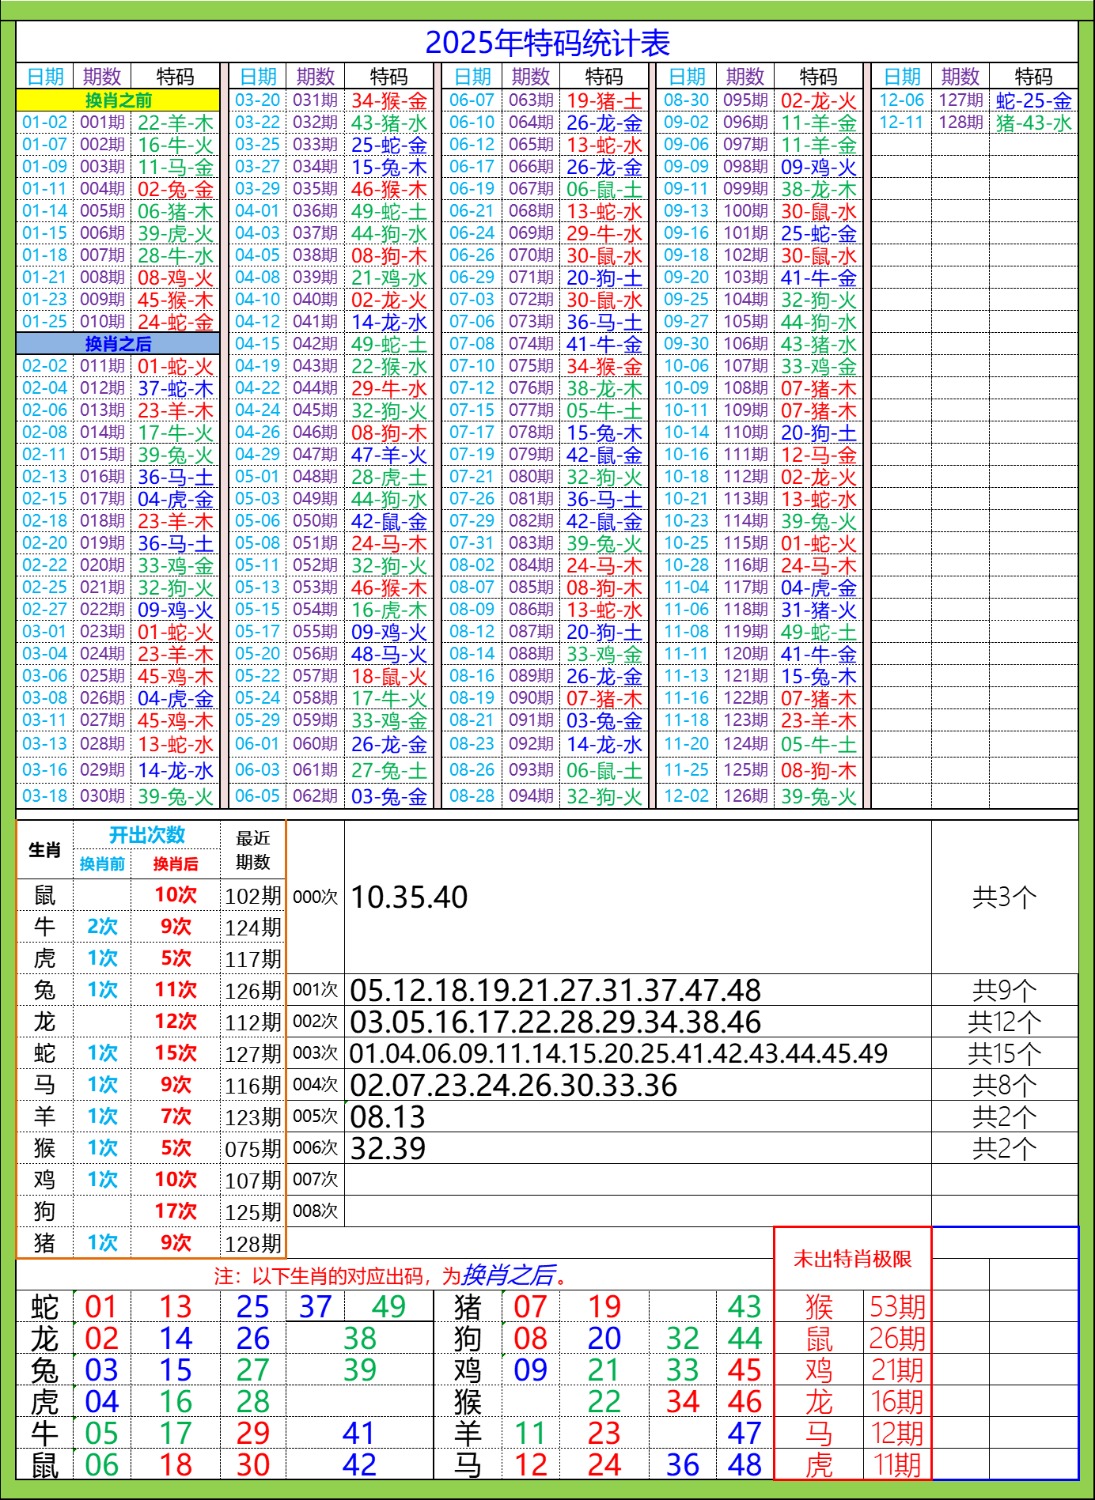1095x1500 pixels.
Task: Select the 001期 period cell
Action: [x=102, y=122]
